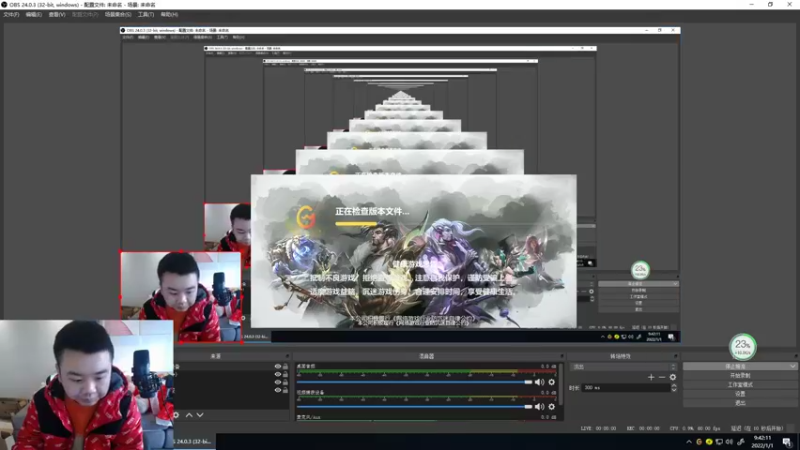
Task: Pop out the sources dock panel icon
Action: click(x=287, y=356)
